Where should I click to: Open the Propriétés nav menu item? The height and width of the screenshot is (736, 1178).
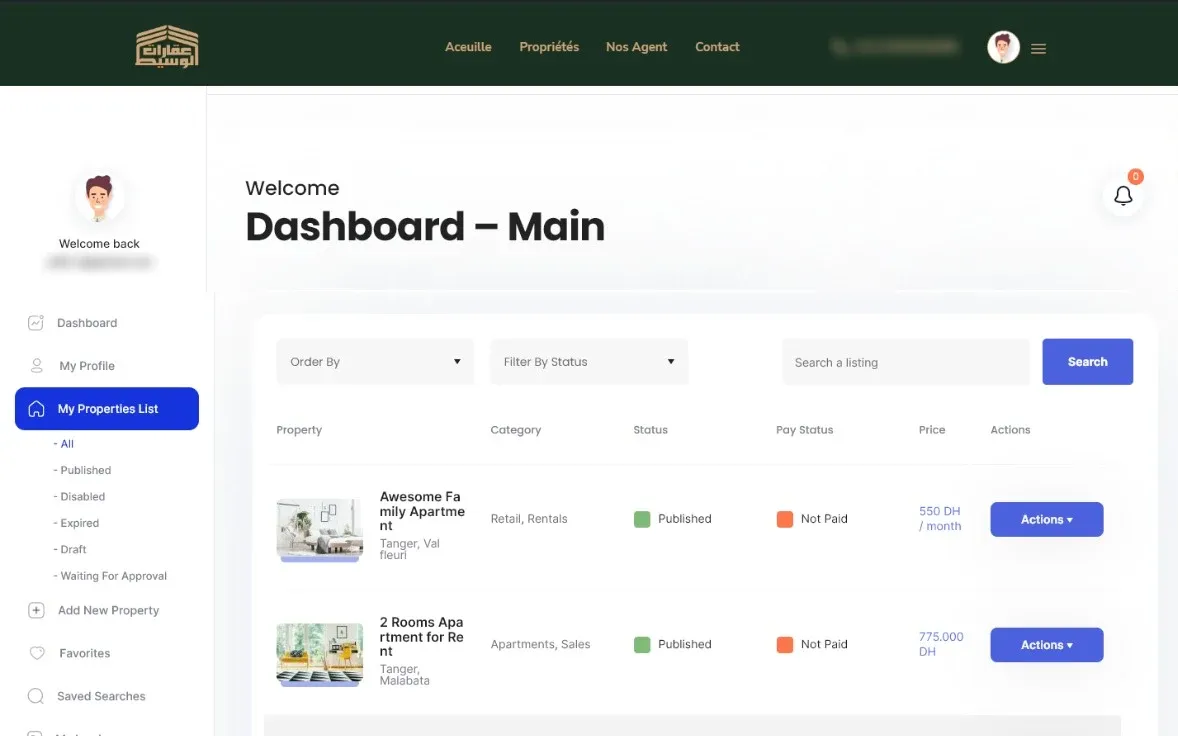549,47
